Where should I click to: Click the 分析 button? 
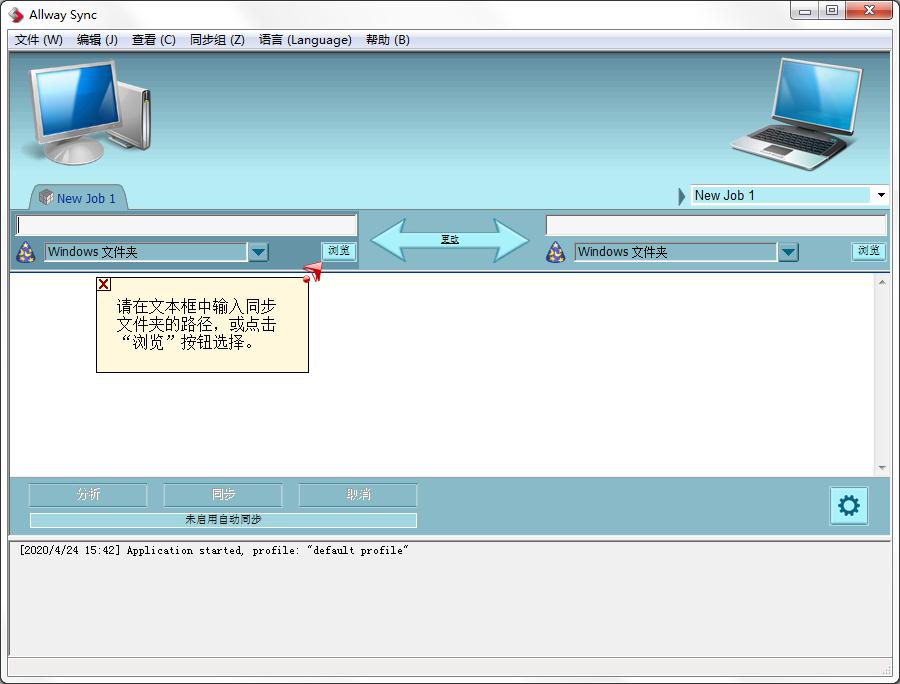click(87, 495)
